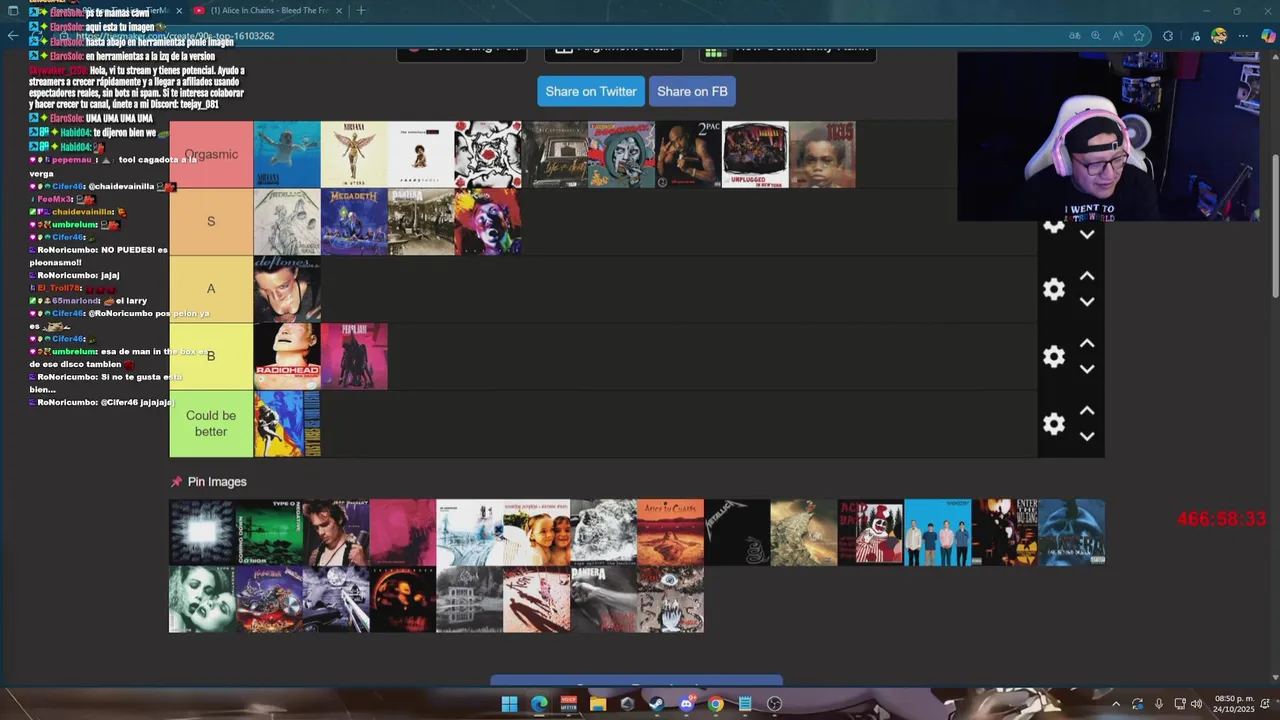The height and width of the screenshot is (720, 1280).
Task: Click the Share on Twitter button
Action: tap(591, 91)
